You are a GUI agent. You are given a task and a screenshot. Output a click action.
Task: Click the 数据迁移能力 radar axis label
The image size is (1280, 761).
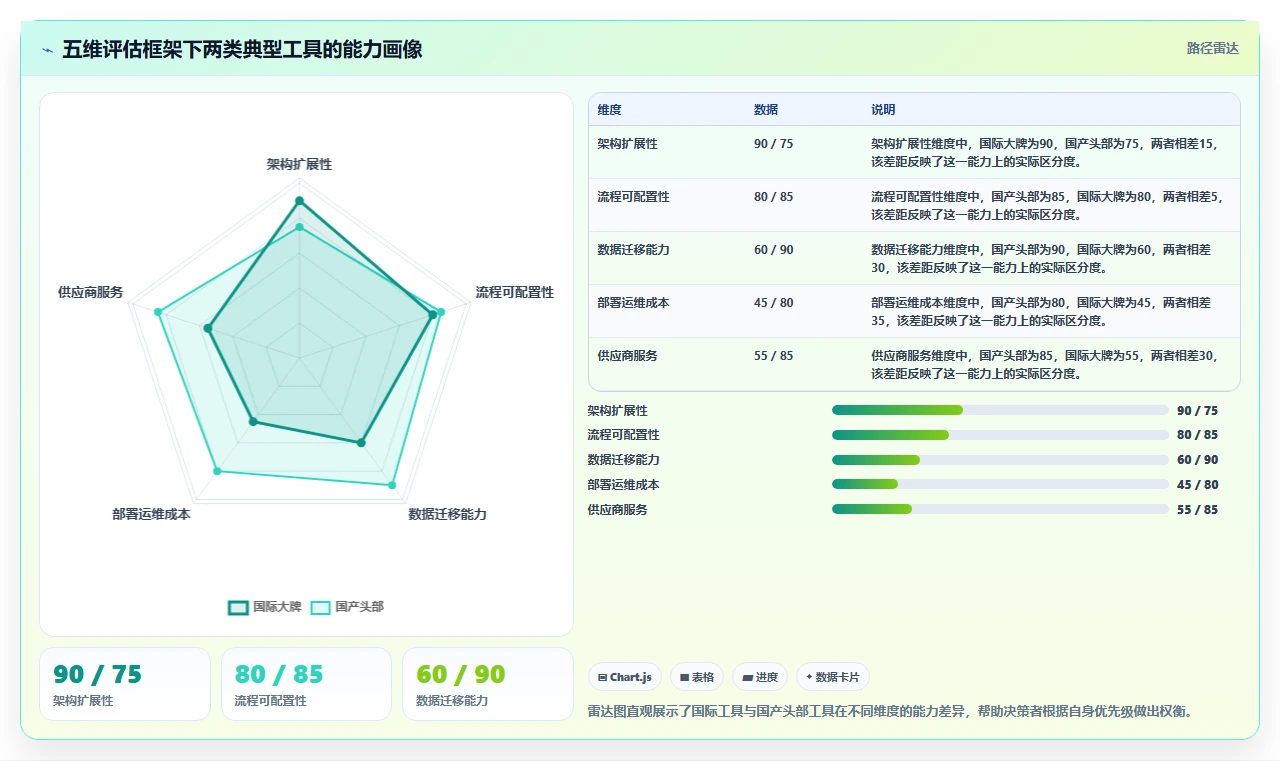click(447, 514)
